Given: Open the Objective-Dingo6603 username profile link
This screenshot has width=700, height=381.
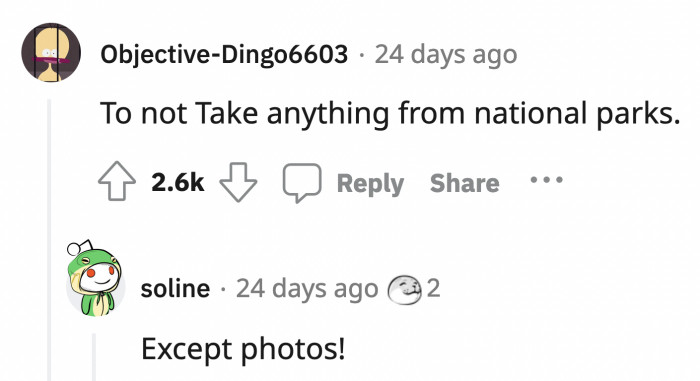Looking at the screenshot, I should coord(224,54).
